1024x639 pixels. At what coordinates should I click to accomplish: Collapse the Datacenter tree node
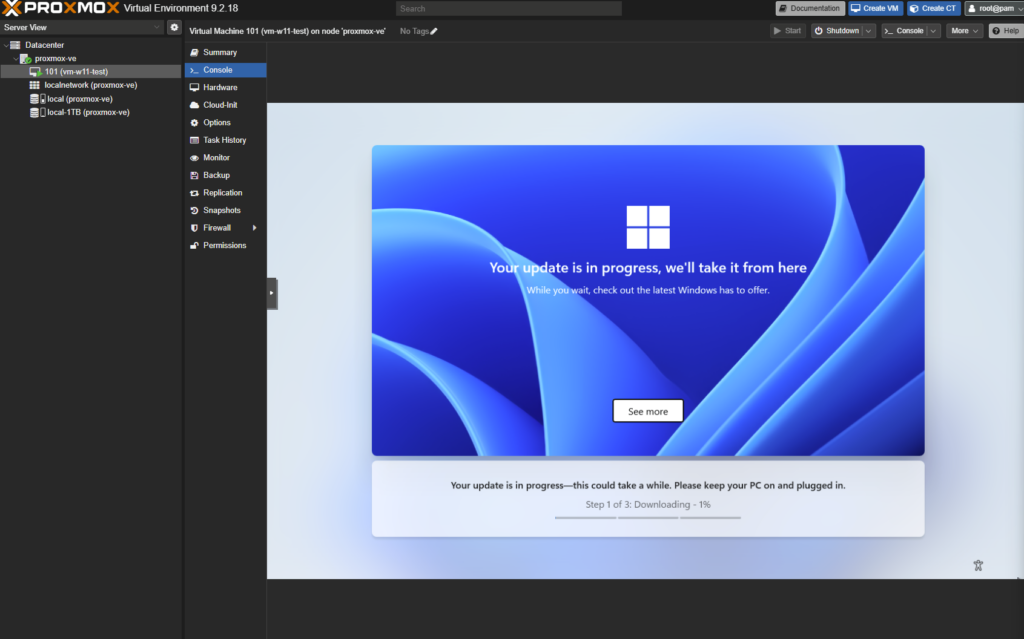pos(6,45)
